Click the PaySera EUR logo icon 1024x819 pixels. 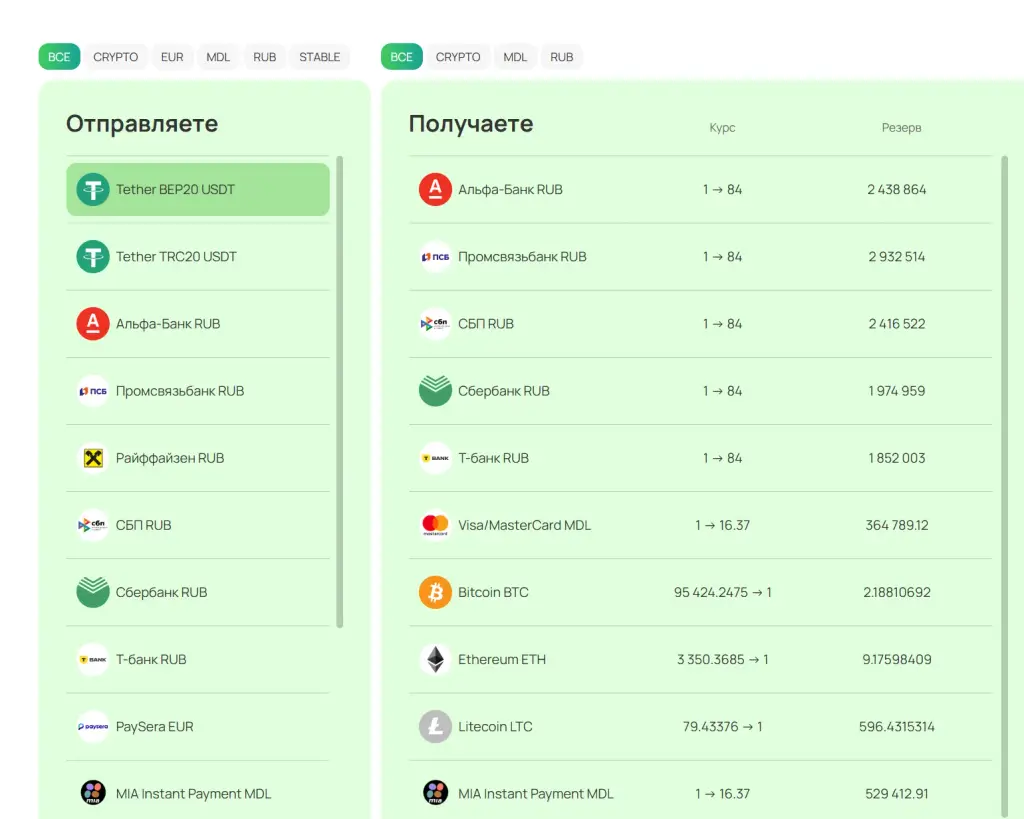93,727
